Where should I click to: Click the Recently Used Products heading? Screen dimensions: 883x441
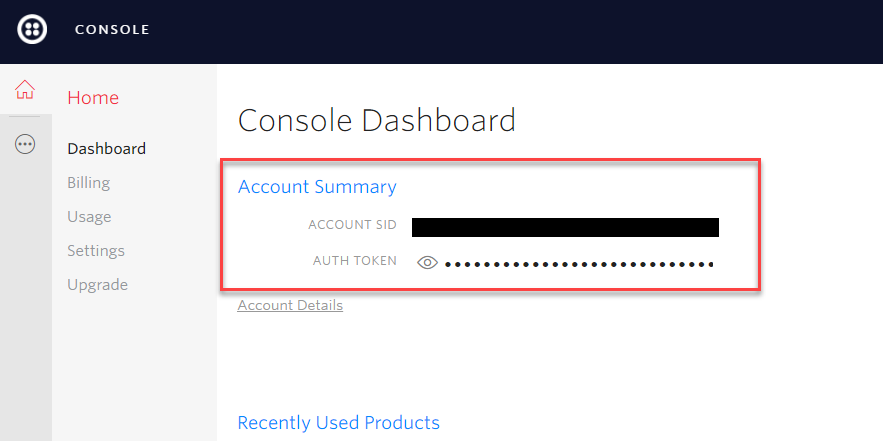tap(338, 422)
